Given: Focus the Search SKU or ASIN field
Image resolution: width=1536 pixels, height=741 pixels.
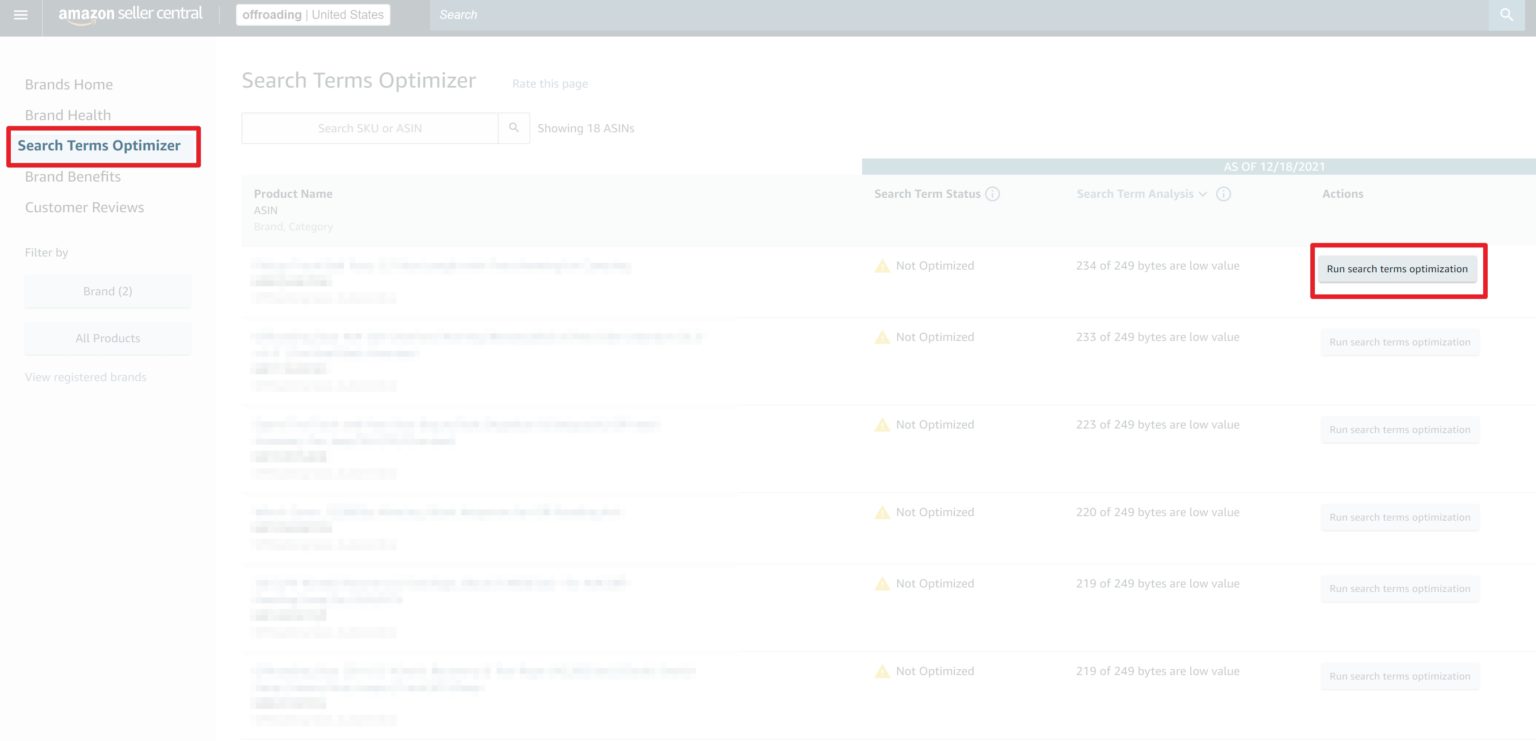Looking at the screenshot, I should [370, 128].
